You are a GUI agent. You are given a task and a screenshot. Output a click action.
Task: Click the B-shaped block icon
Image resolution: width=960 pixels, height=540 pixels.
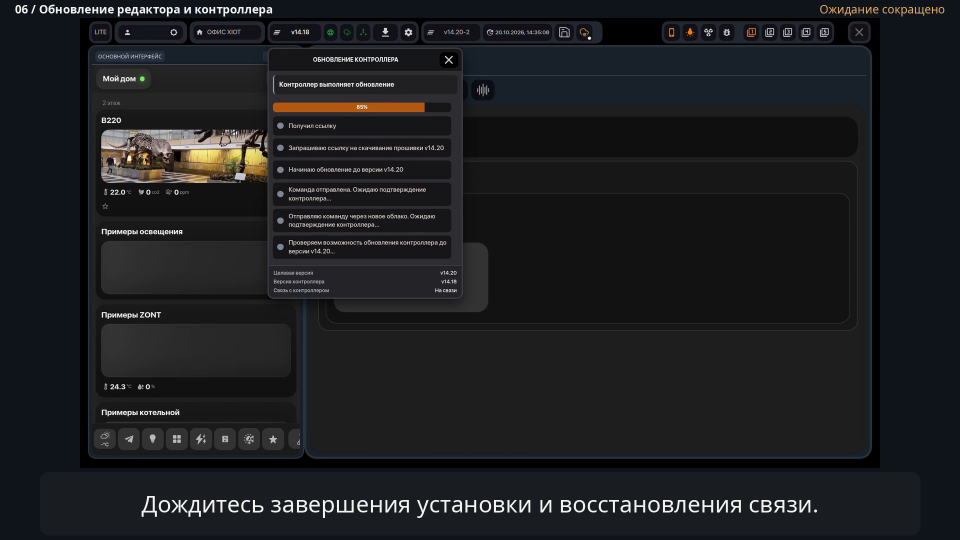click(225, 439)
